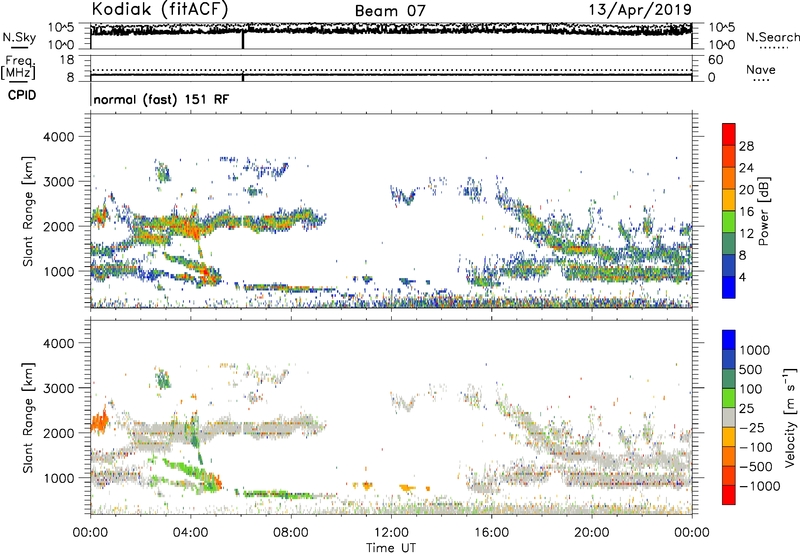Pick the blue top segment of the velocity colorbar
The image size is (800, 554).
(729, 340)
